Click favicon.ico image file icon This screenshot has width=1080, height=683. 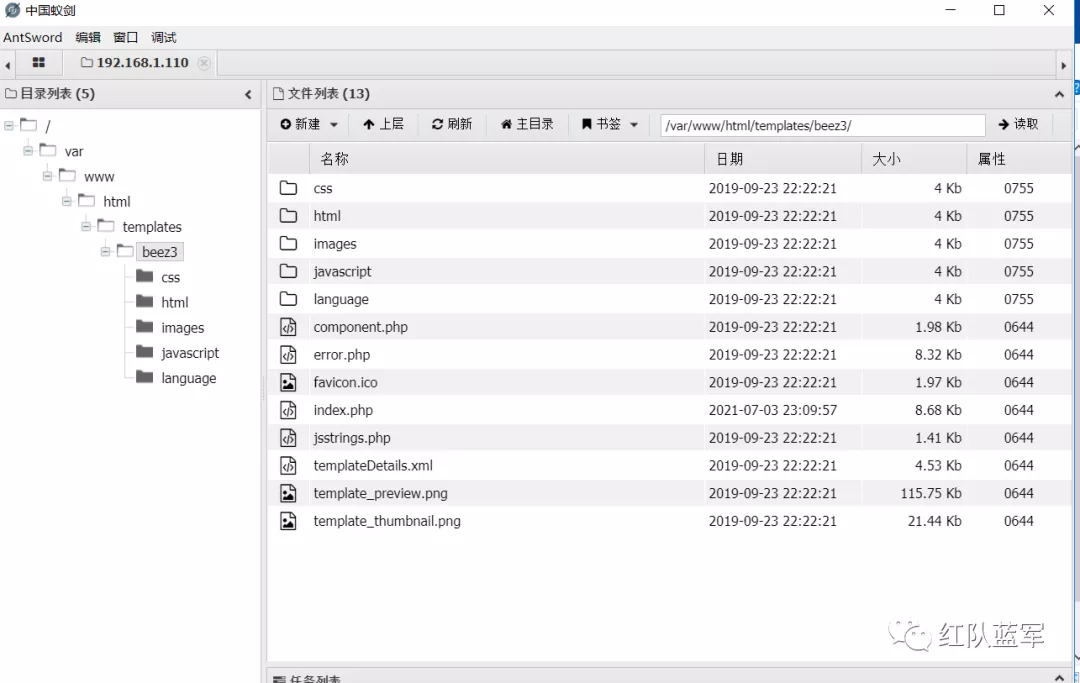288,382
